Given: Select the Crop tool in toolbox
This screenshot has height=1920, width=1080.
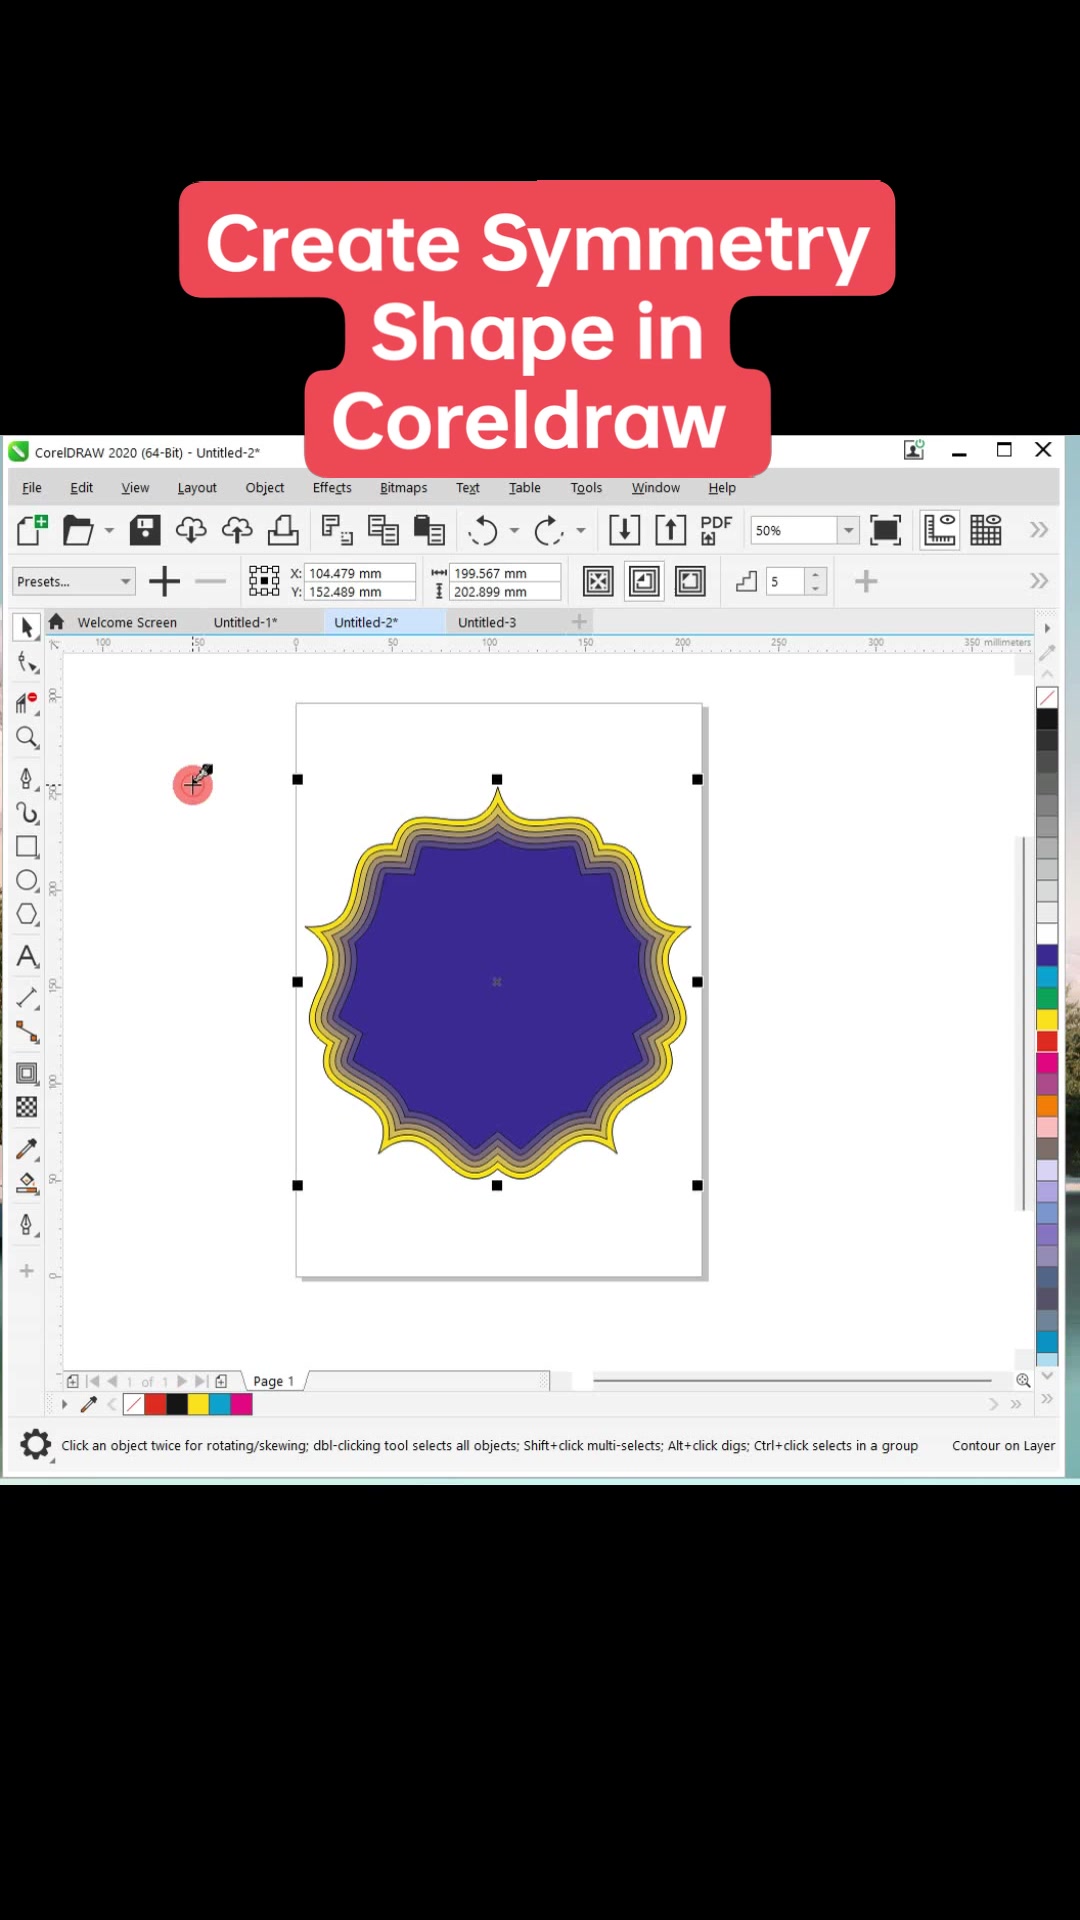Looking at the screenshot, I should point(27,702).
